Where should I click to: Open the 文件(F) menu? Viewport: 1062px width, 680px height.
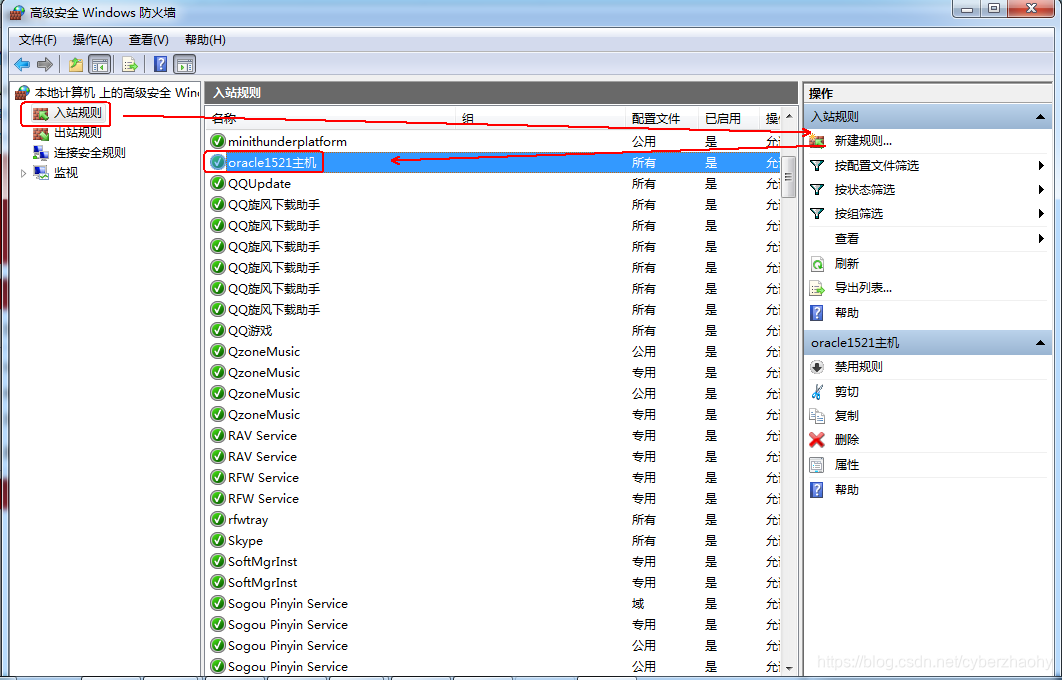(37, 40)
